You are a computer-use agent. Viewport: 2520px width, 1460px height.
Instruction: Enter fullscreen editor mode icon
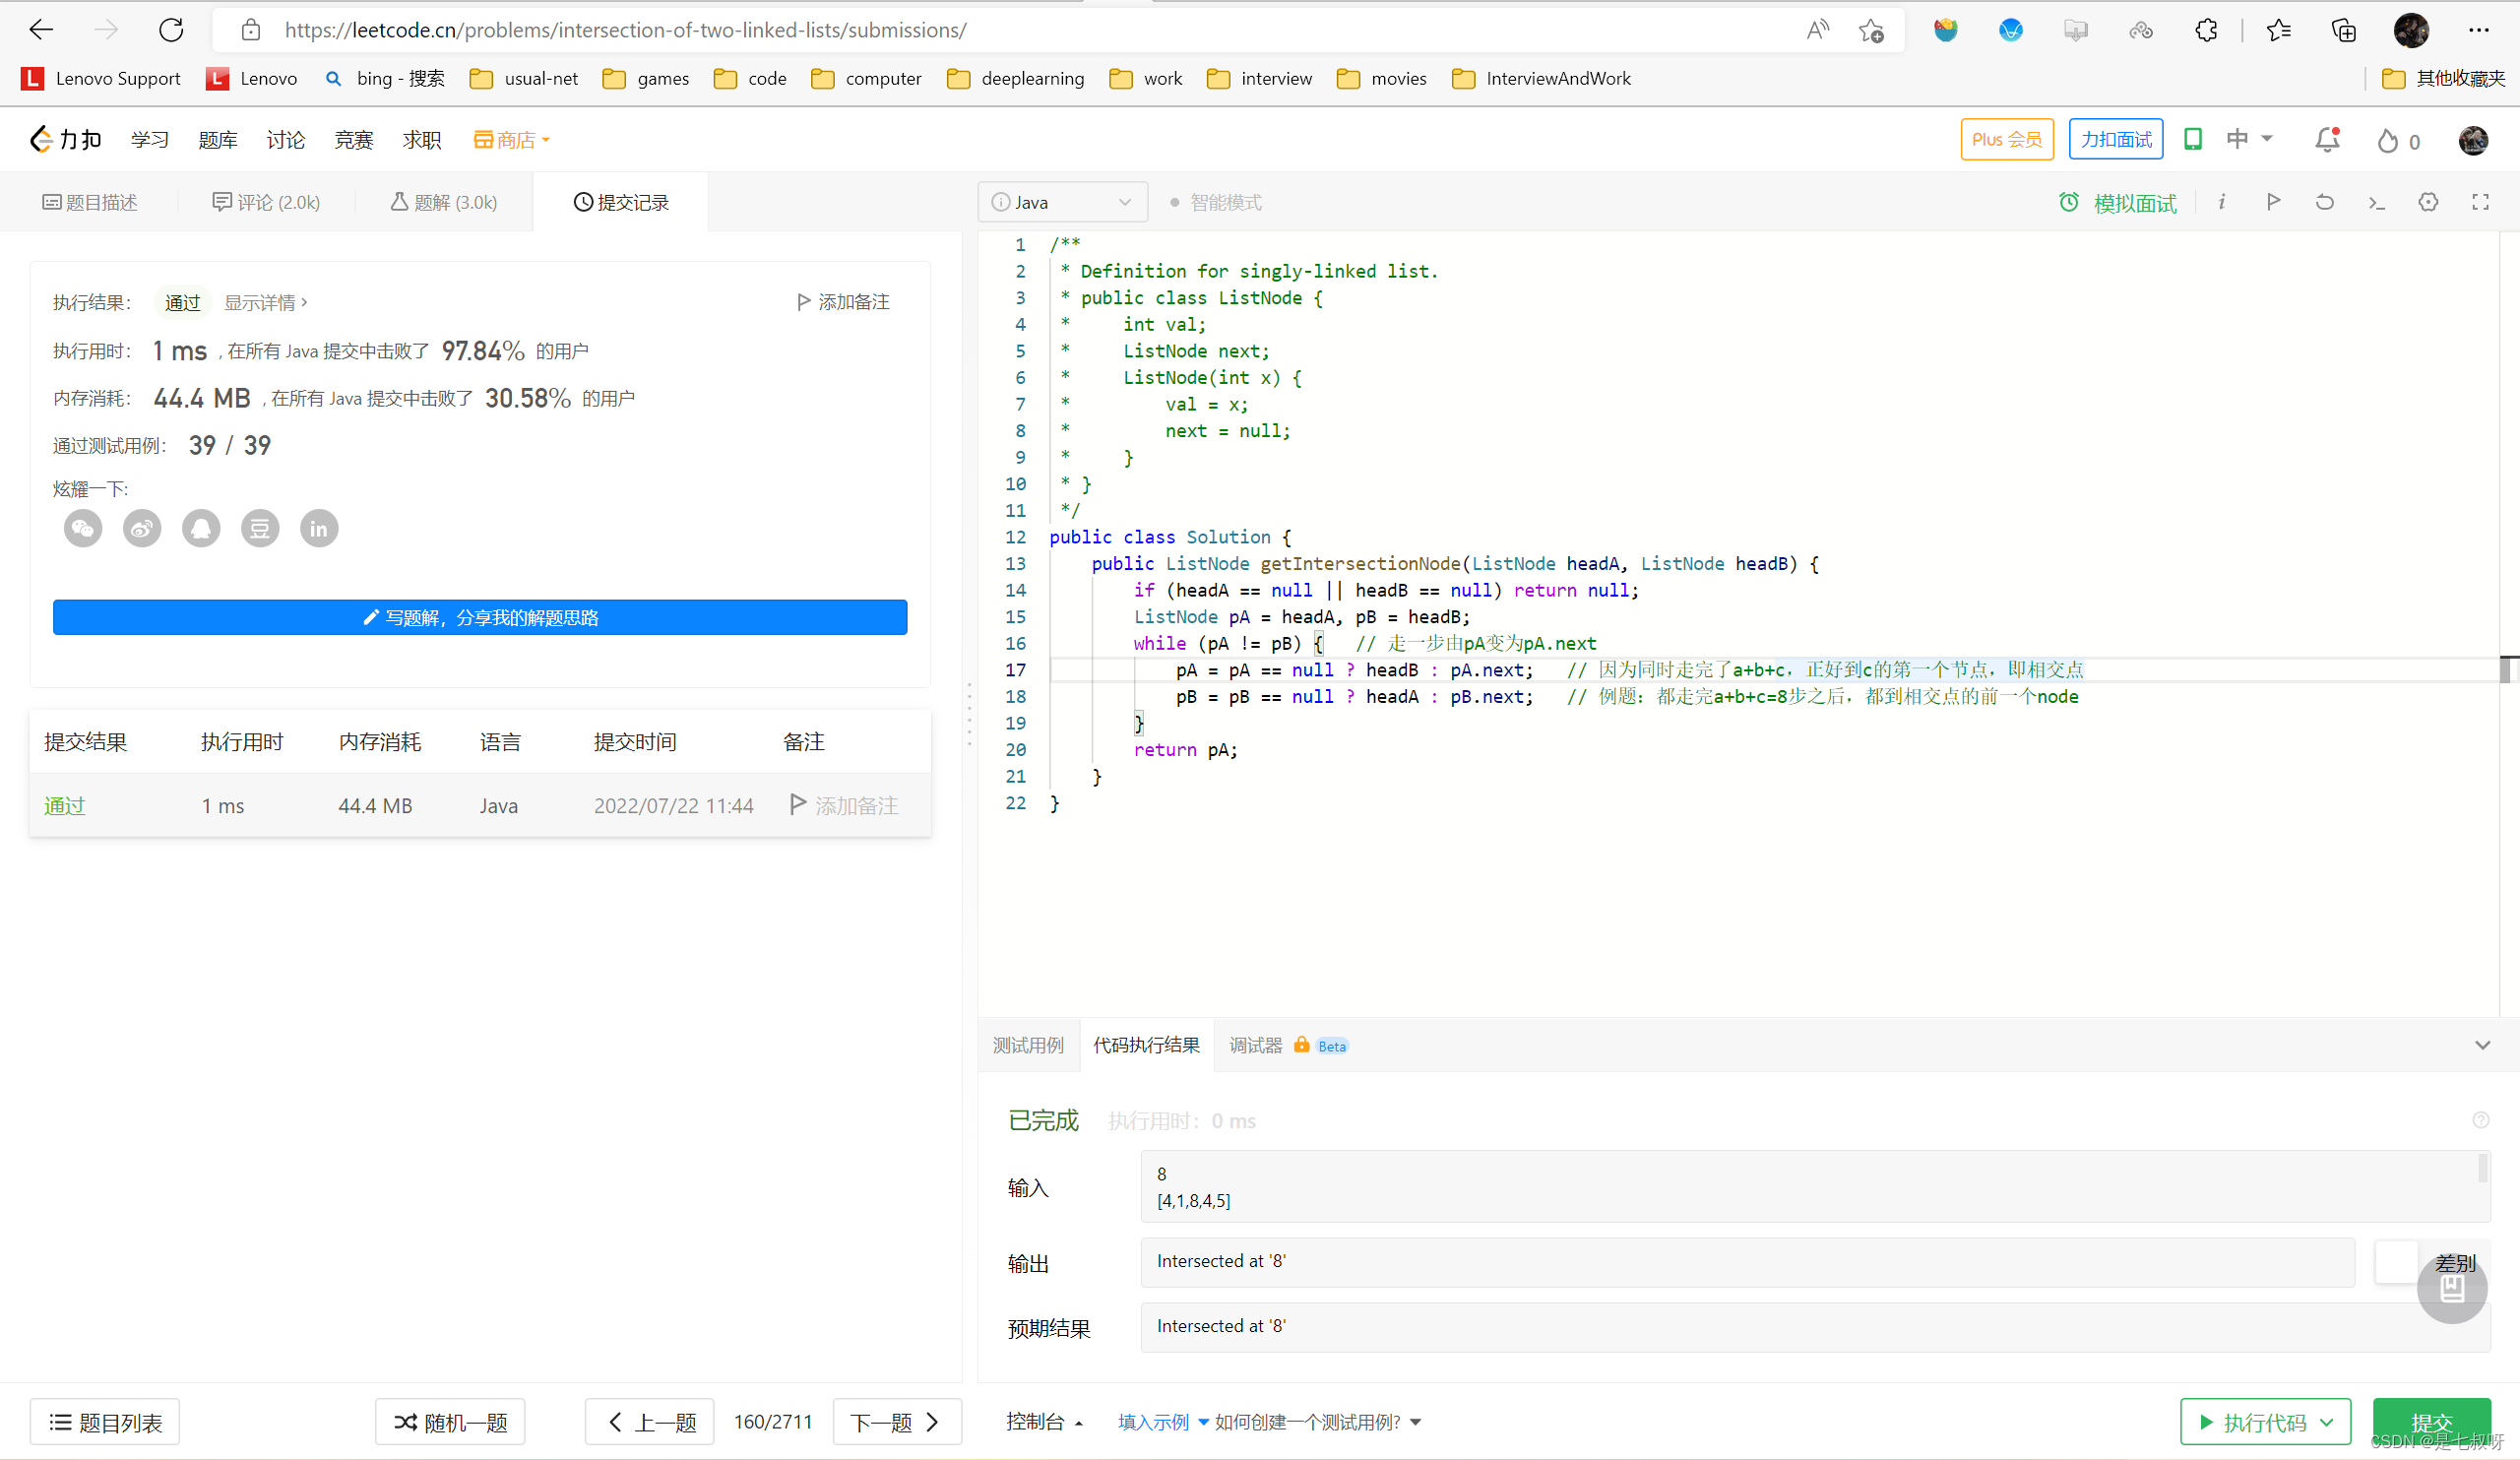click(2480, 202)
